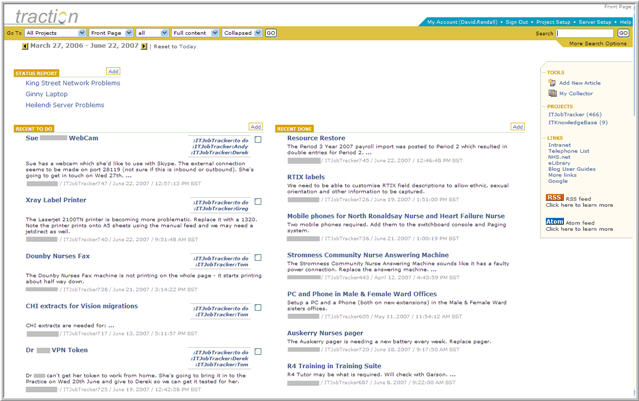Open Server Setup in top menu
This screenshot has width=639, height=401.
pyautogui.click(x=596, y=21)
